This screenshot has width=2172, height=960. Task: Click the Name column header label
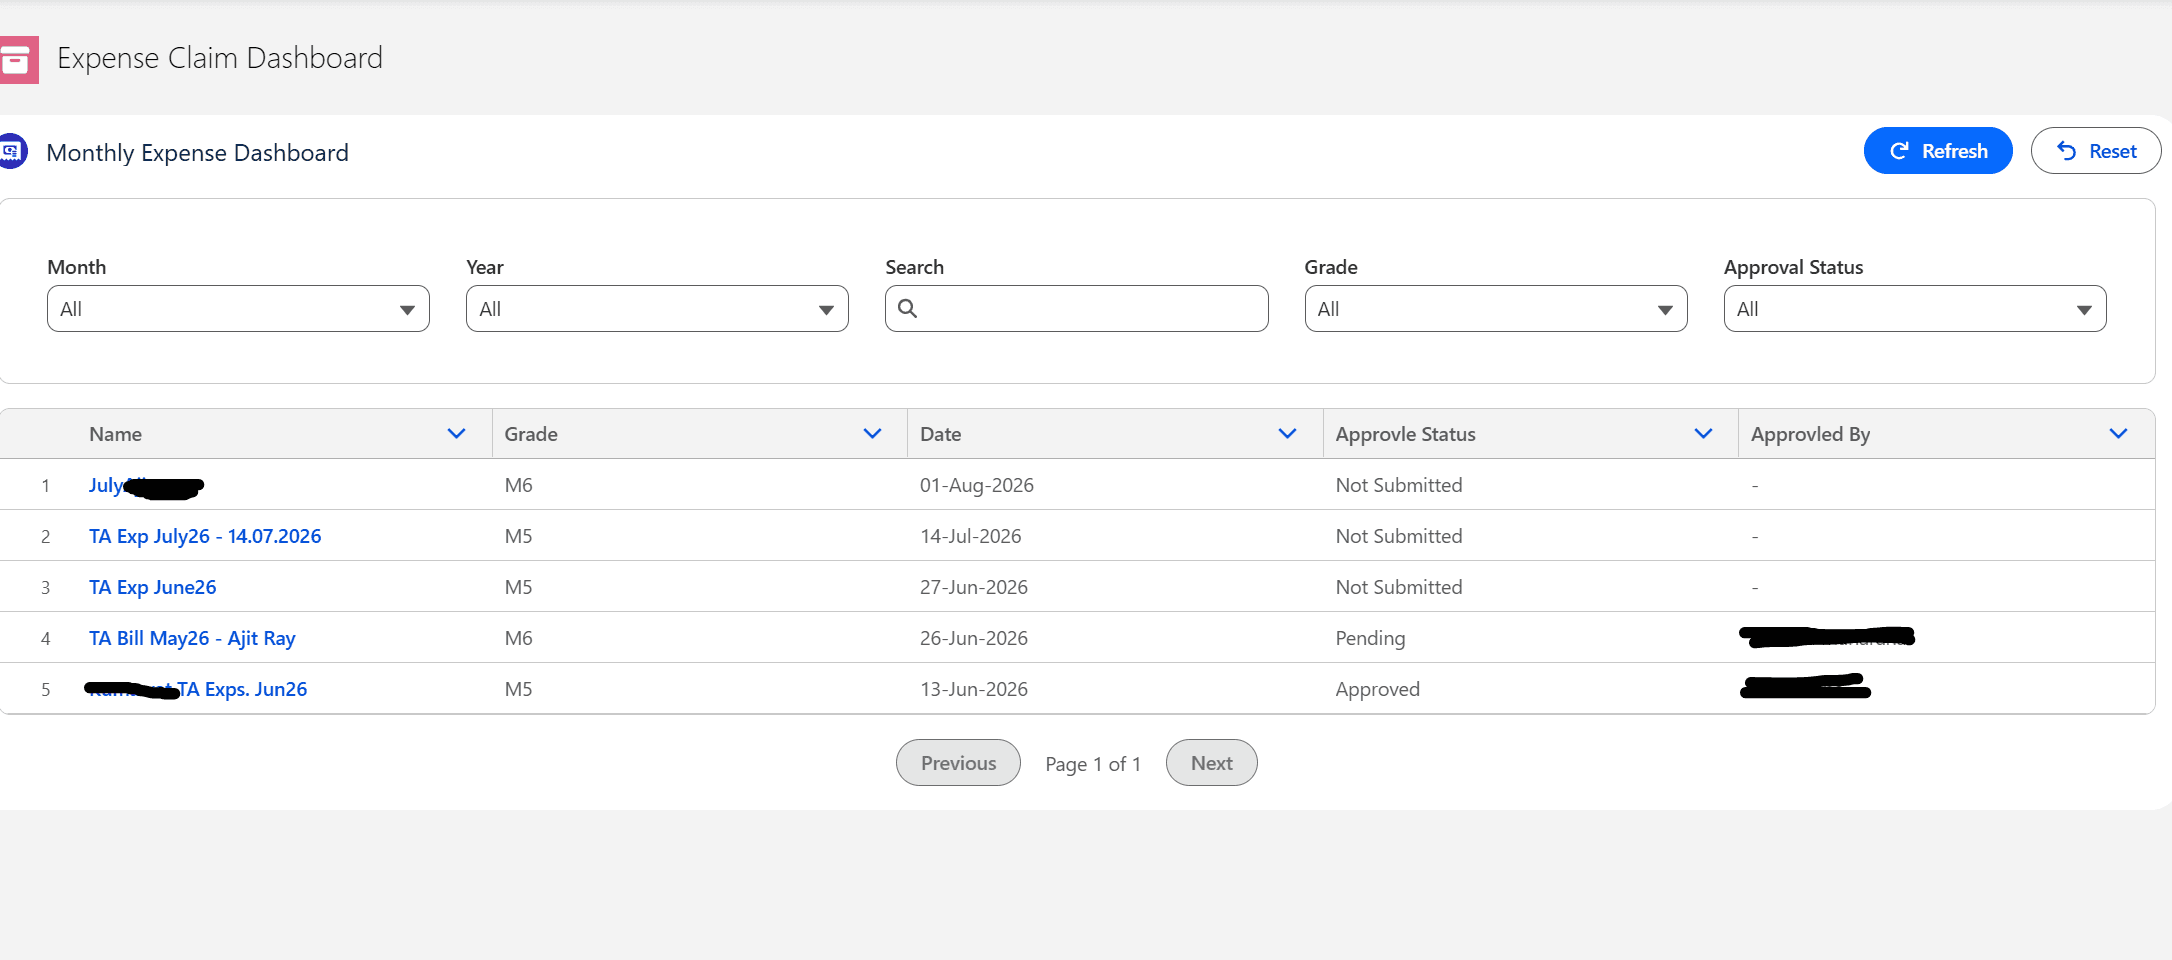(116, 434)
